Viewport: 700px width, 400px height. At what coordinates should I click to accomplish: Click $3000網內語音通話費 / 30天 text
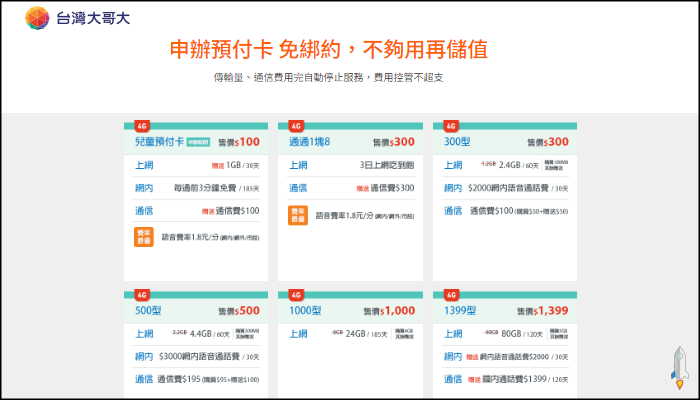point(208,357)
